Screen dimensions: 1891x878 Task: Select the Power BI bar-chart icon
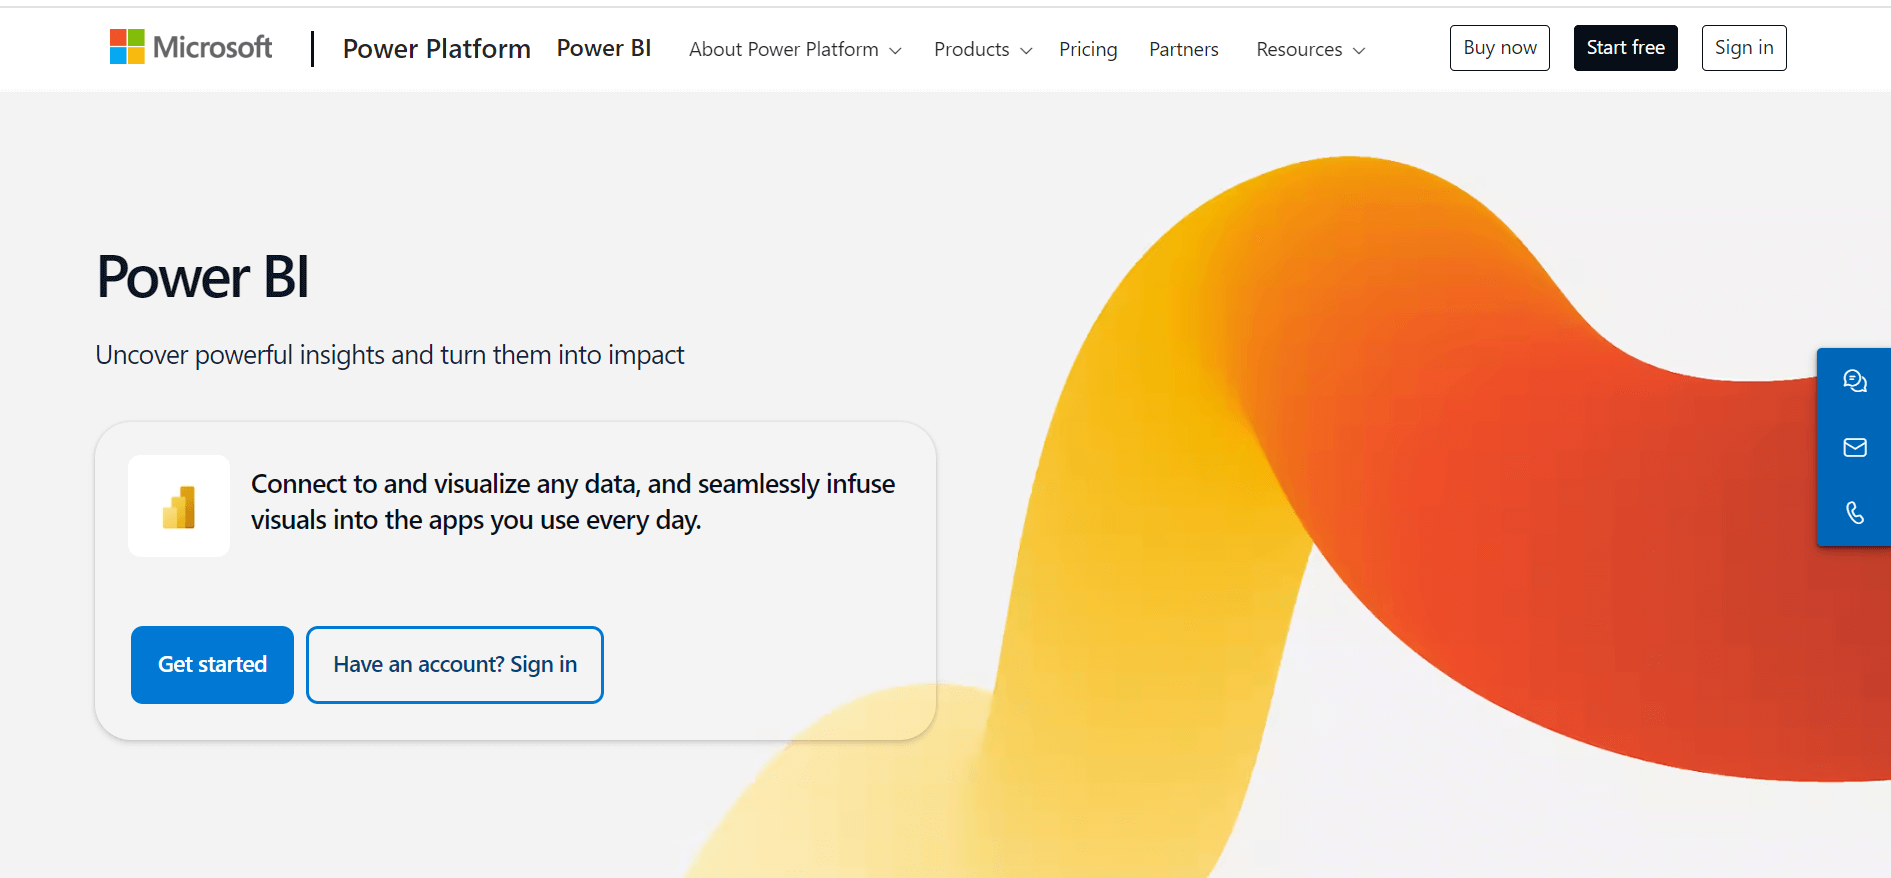(x=179, y=506)
